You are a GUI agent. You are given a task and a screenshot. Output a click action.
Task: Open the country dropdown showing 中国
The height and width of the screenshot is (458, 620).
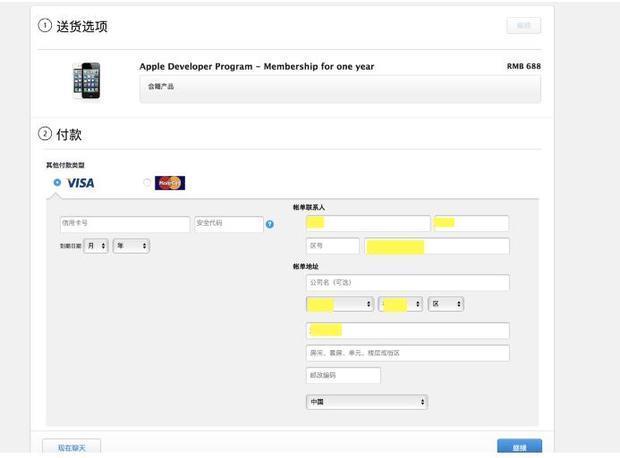pos(367,402)
